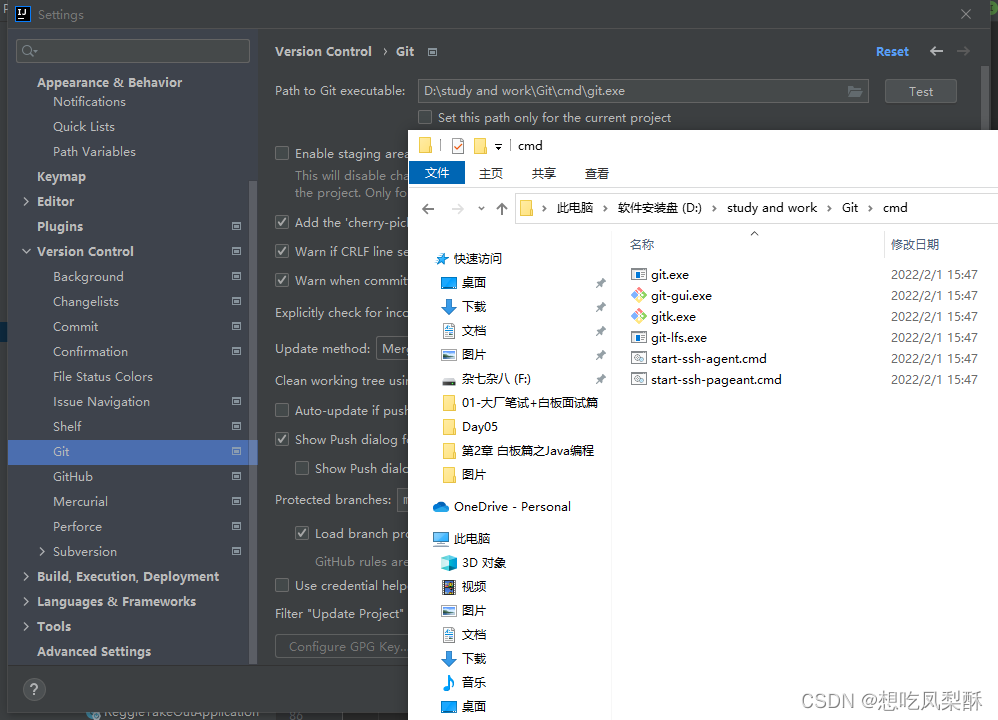Toggle Load branch protection rules checkbox
Image resolution: width=998 pixels, height=720 pixels.
302,533
